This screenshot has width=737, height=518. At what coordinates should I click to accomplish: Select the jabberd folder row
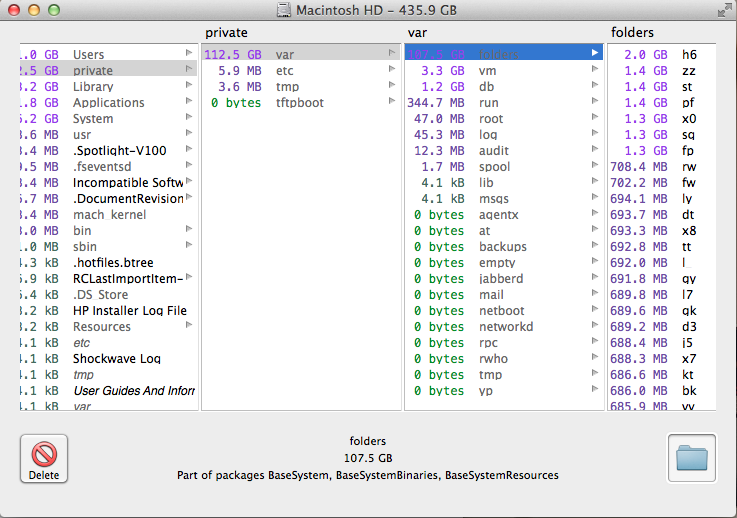504,278
